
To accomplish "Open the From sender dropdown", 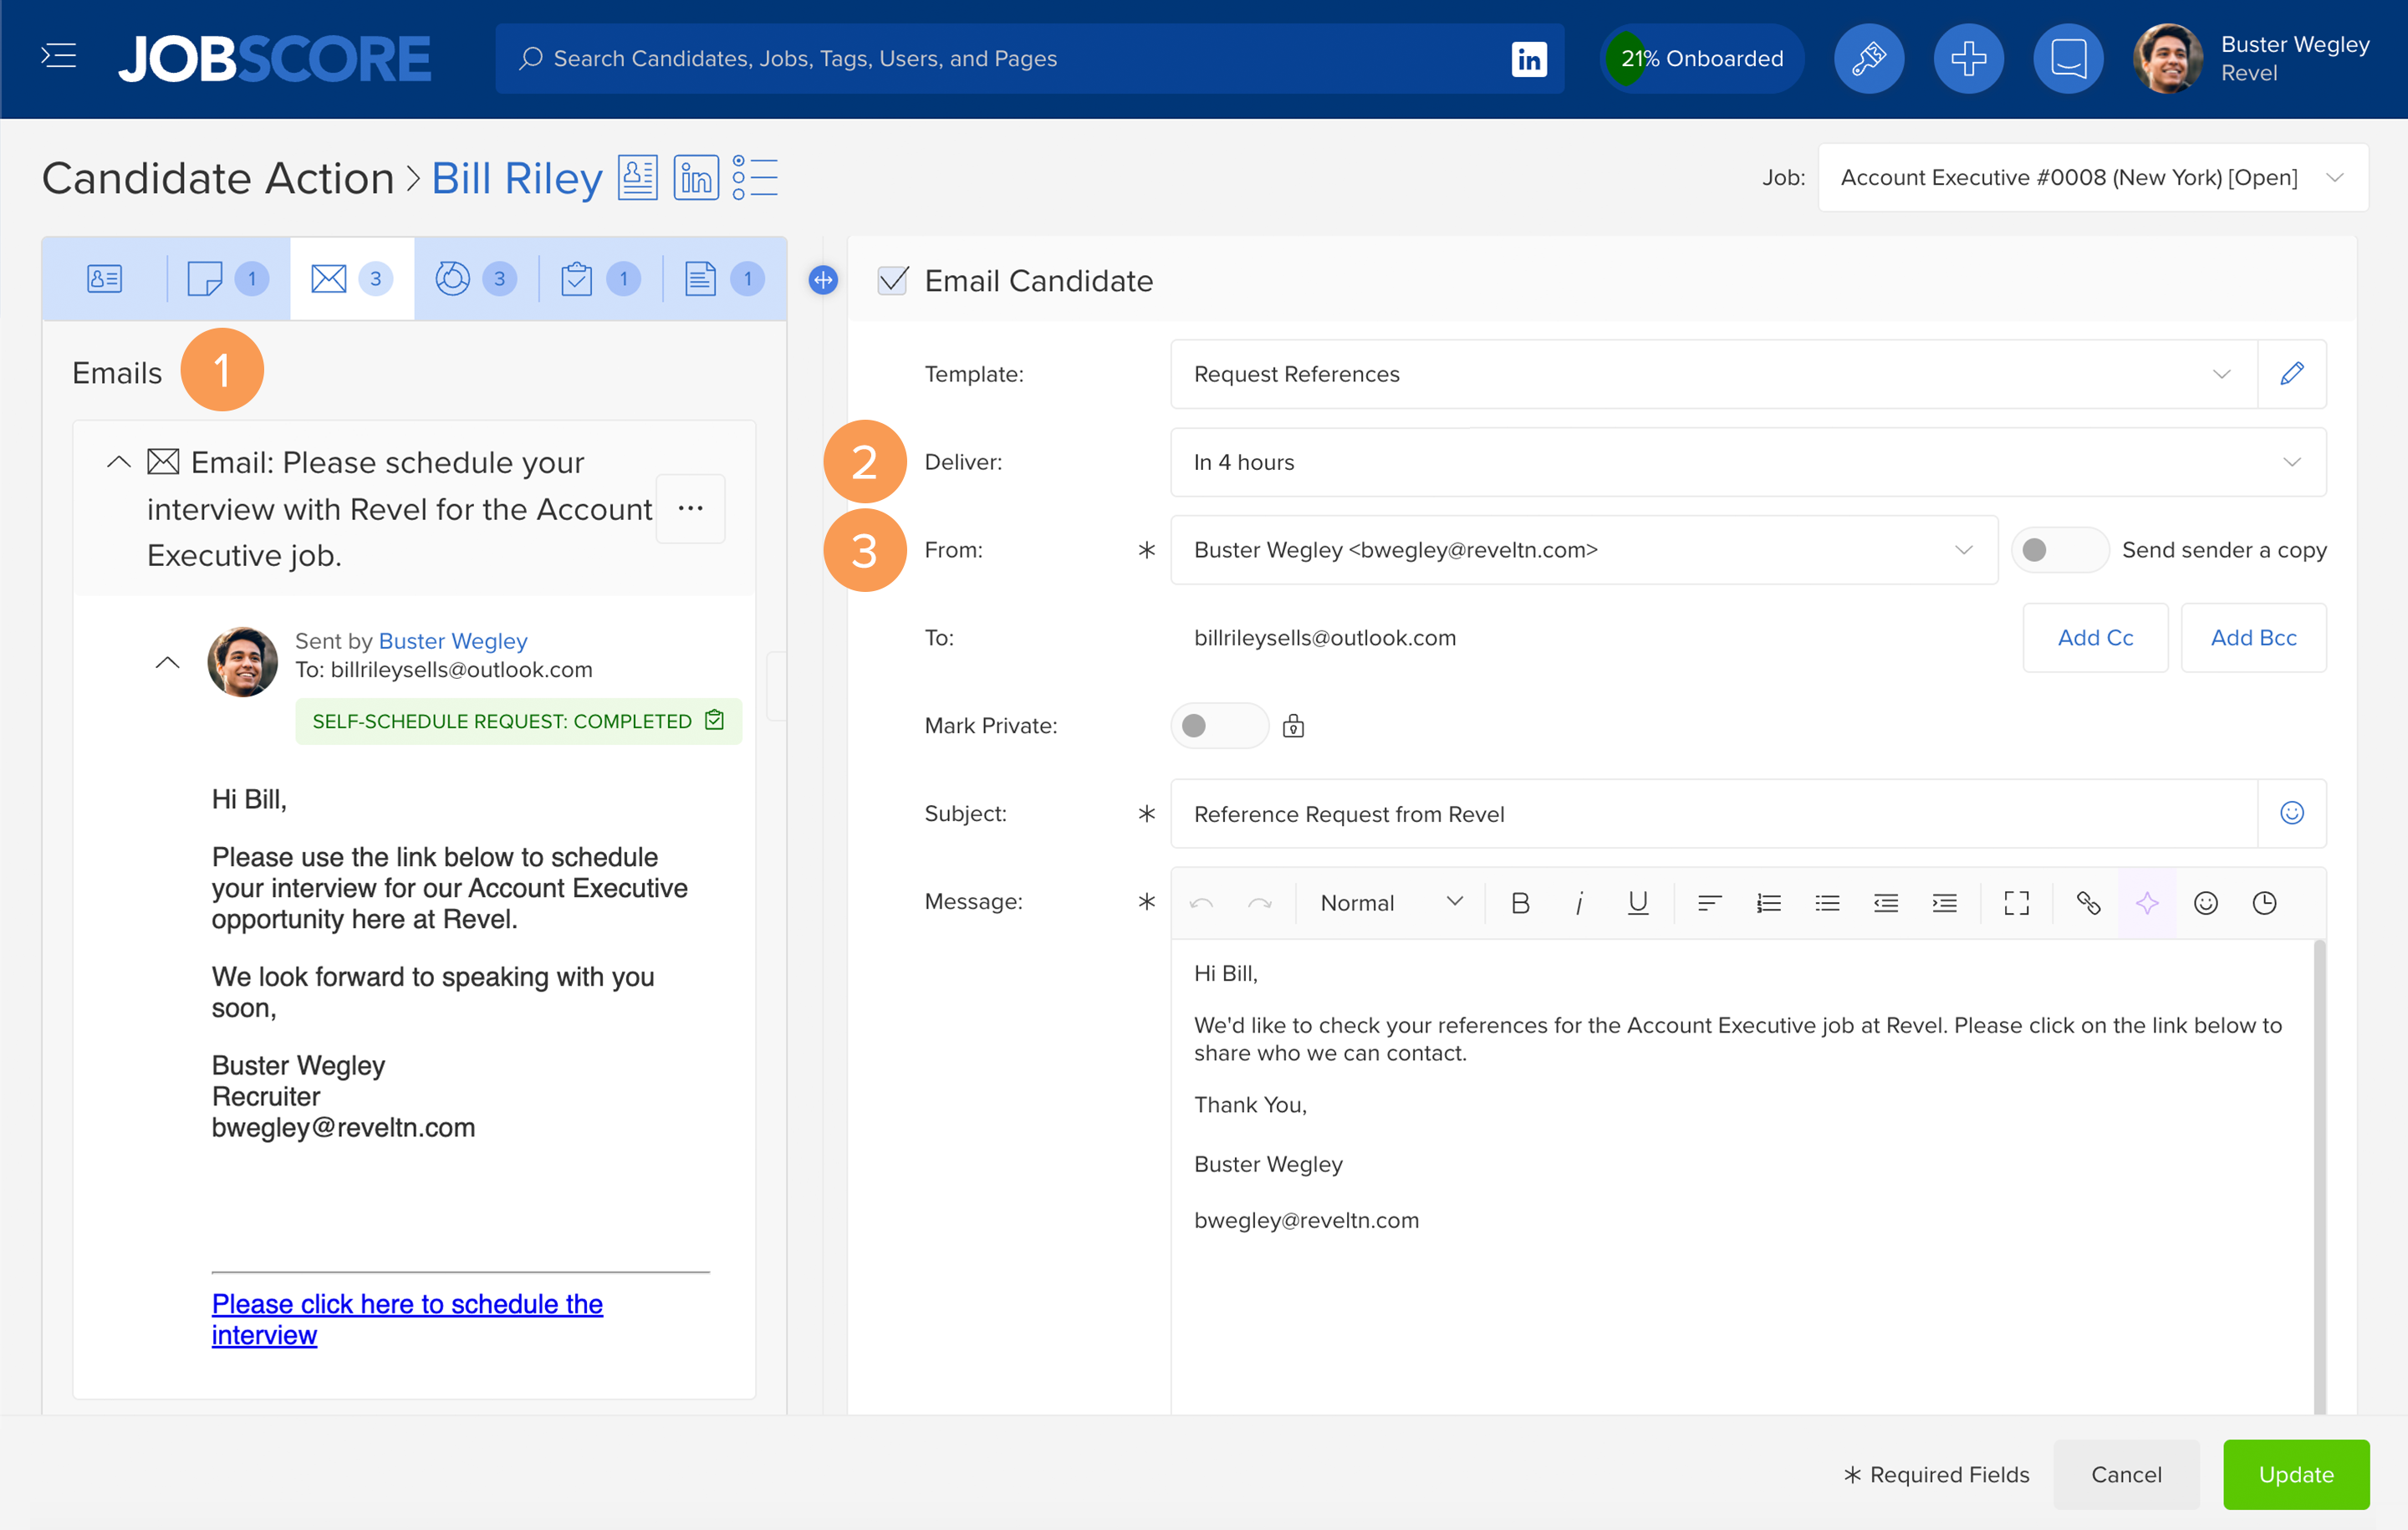I will pos(1584,550).
